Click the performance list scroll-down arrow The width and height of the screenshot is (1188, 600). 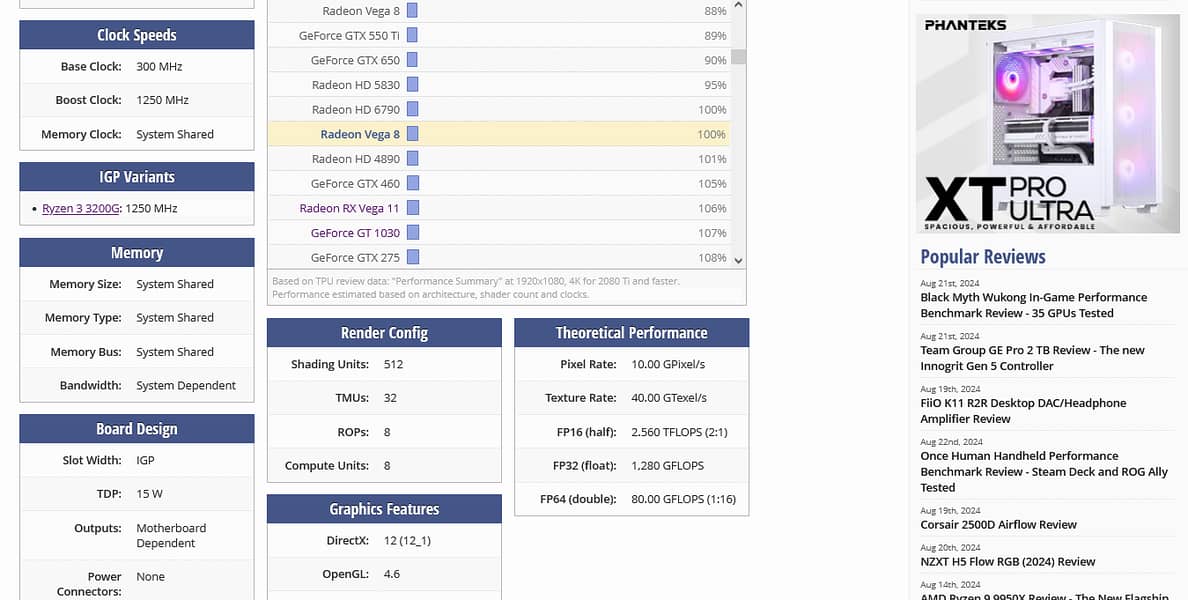(738, 261)
